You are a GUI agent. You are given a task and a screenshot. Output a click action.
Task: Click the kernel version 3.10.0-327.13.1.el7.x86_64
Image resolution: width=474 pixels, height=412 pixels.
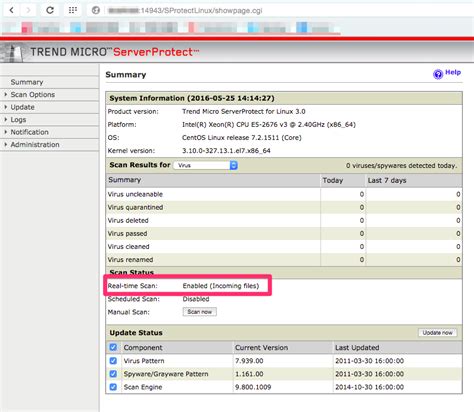226,151
